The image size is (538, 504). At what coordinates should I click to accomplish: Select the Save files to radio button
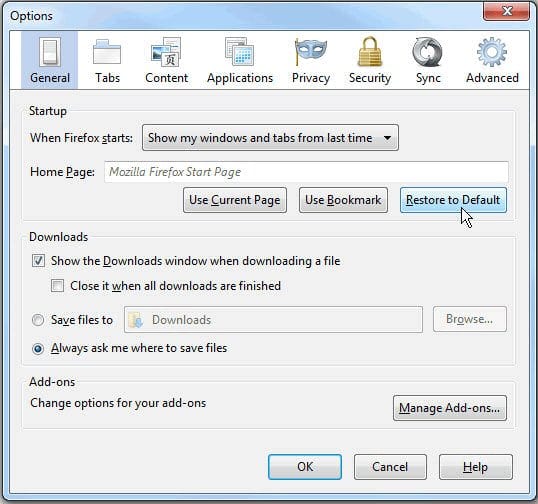(38, 320)
